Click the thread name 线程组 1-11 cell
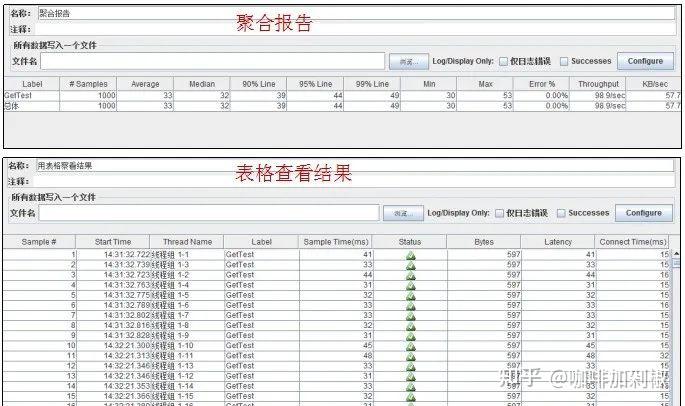Image resolution: width=685 pixels, height=406 pixels. 187,356
